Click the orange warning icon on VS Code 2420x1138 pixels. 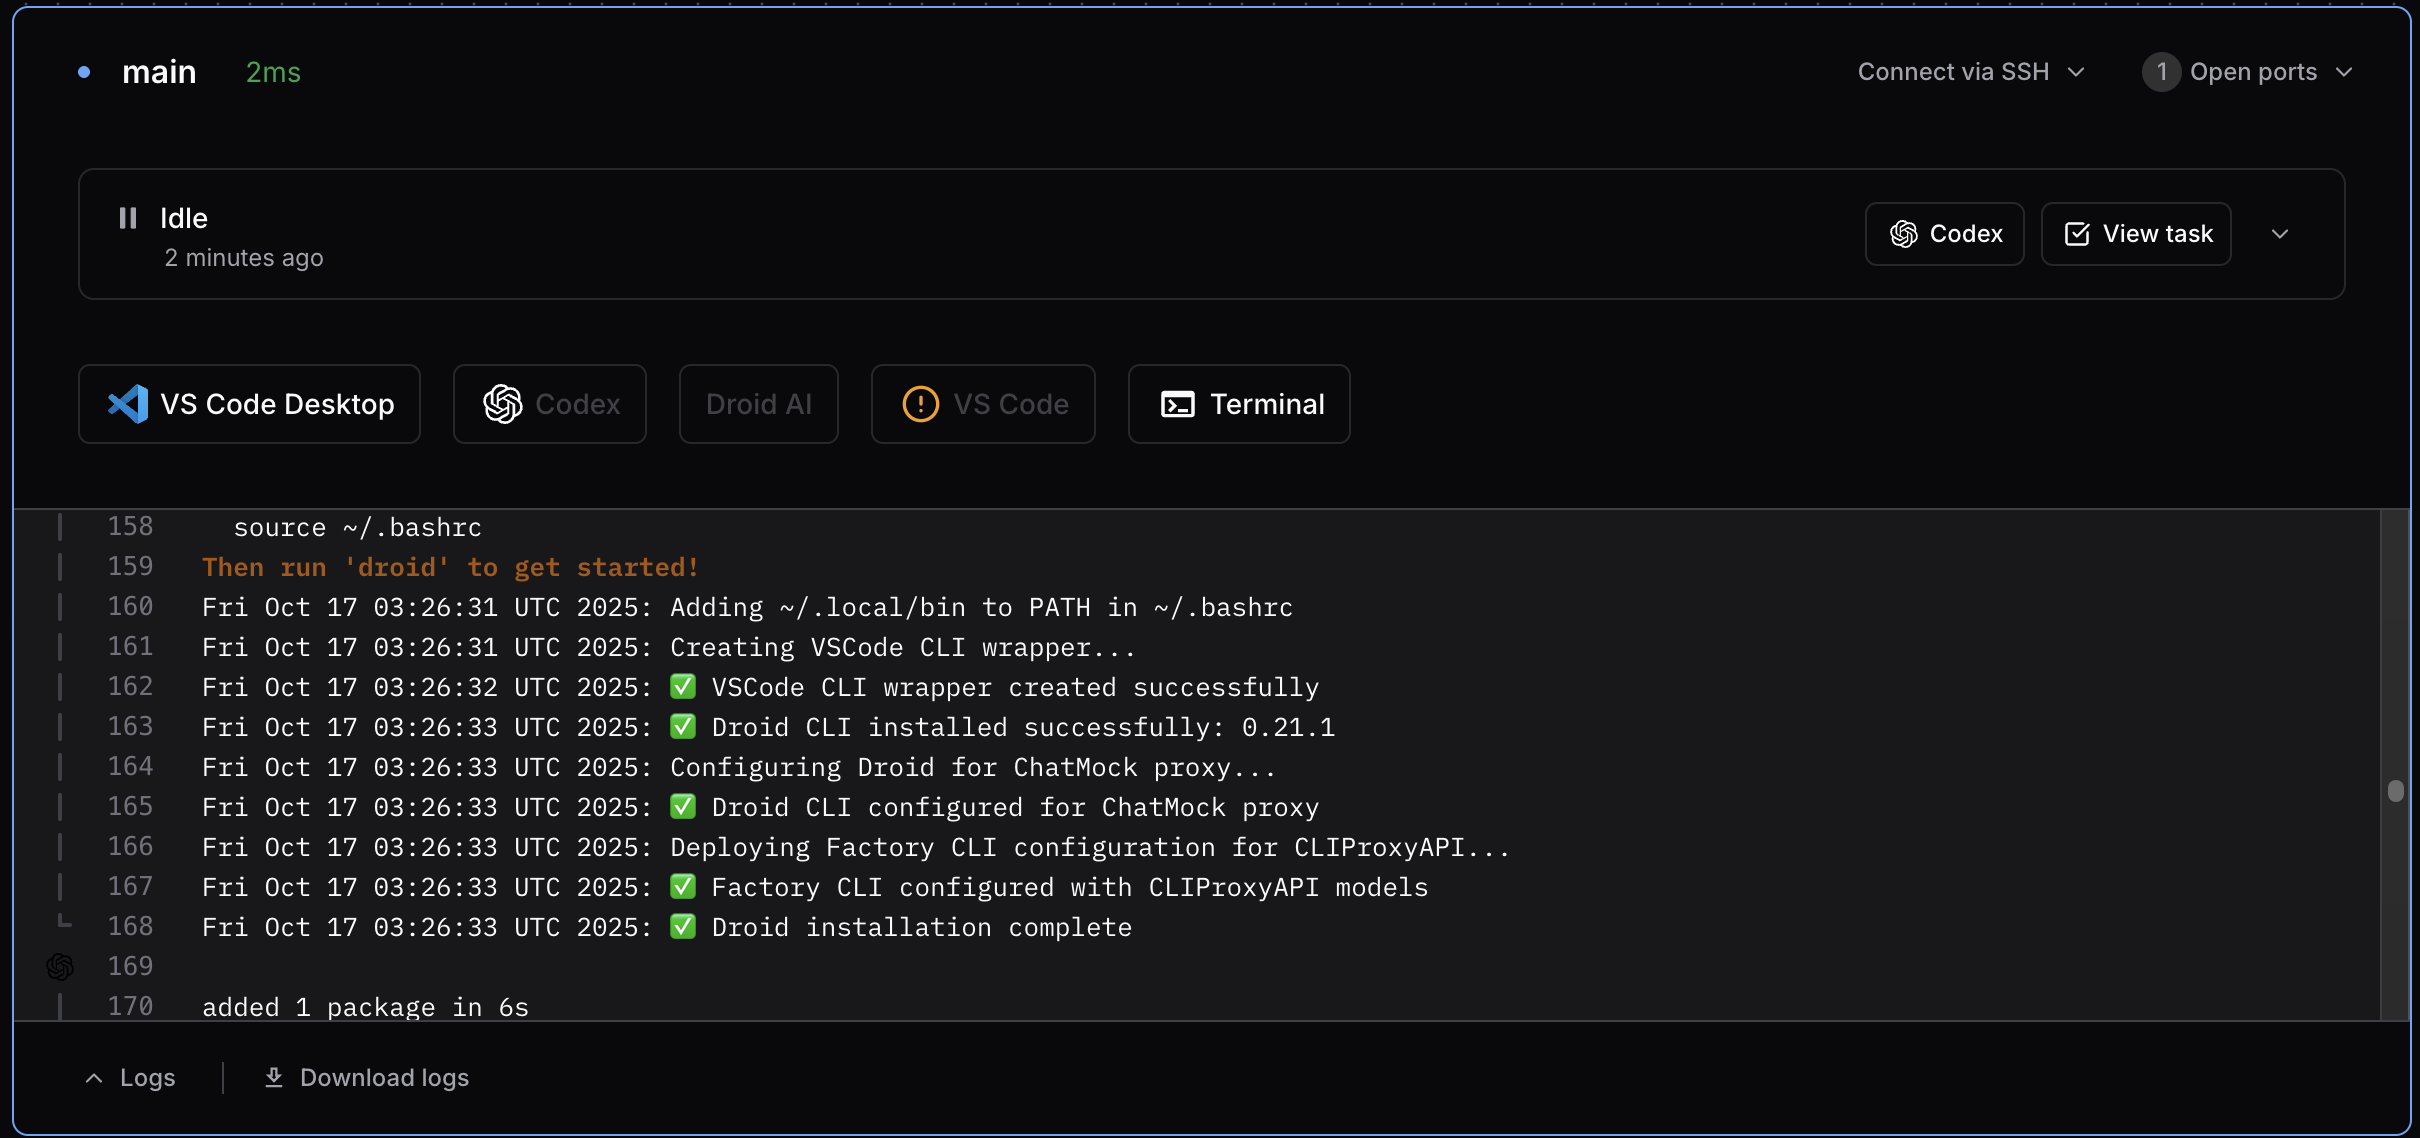pyautogui.click(x=920, y=404)
